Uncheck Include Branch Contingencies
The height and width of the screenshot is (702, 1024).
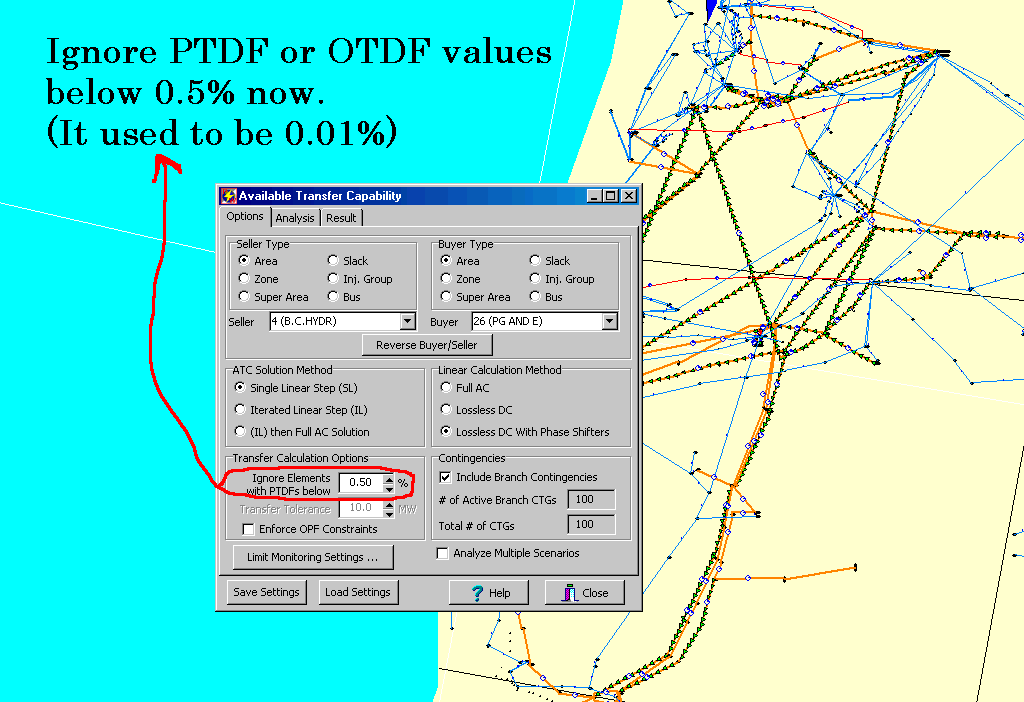pos(446,477)
